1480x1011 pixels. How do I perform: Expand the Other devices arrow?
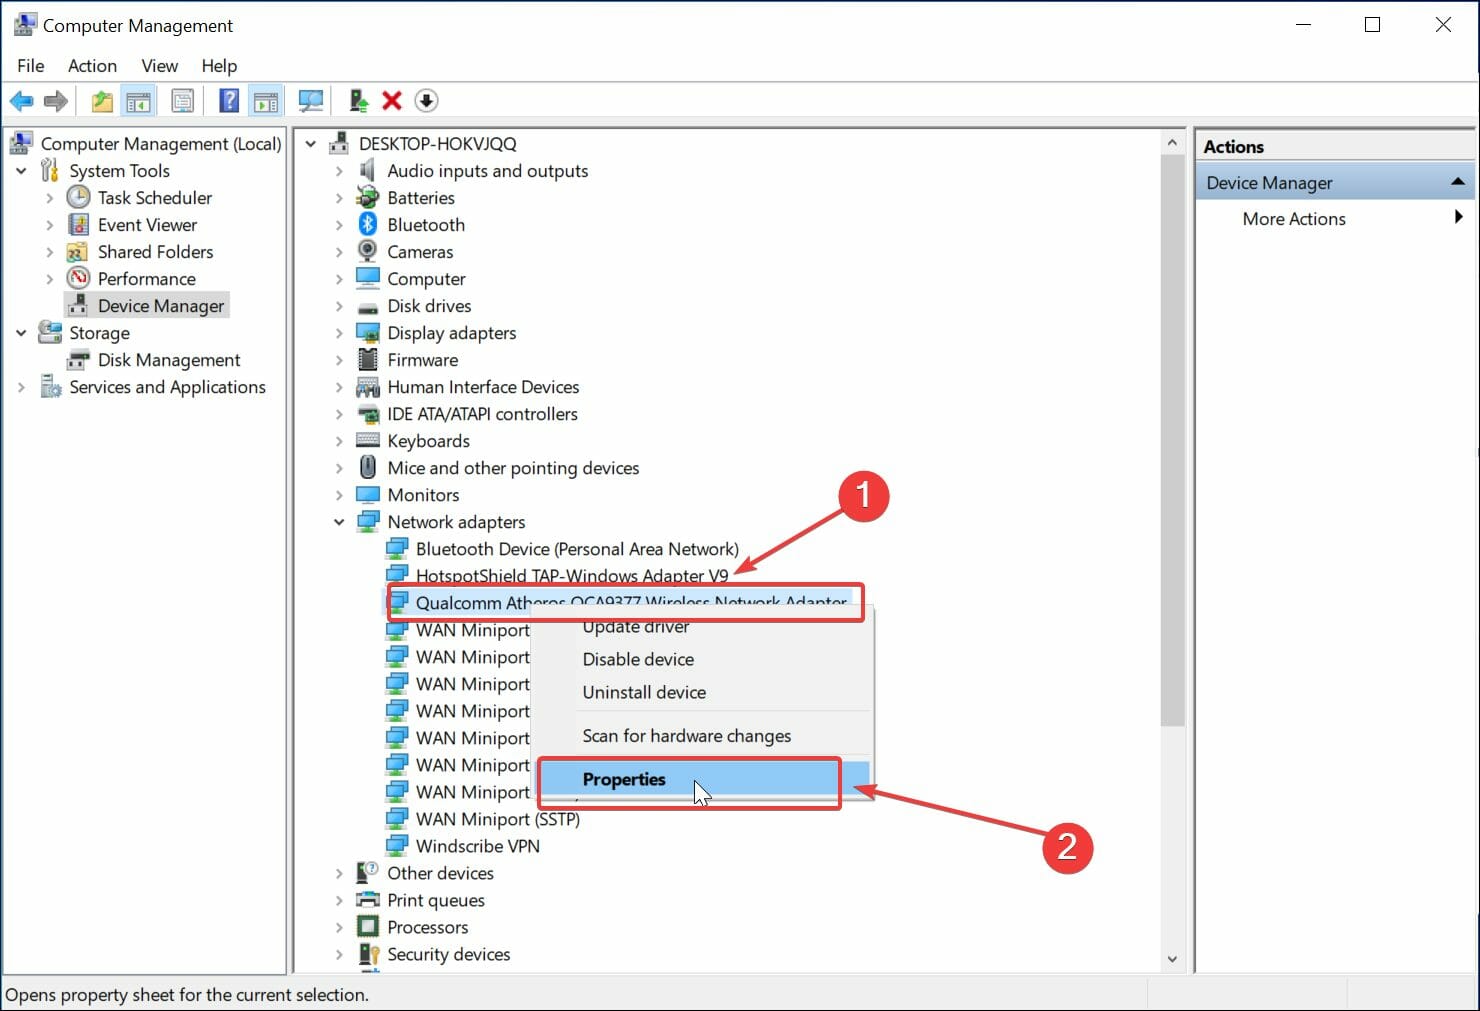pos(339,873)
